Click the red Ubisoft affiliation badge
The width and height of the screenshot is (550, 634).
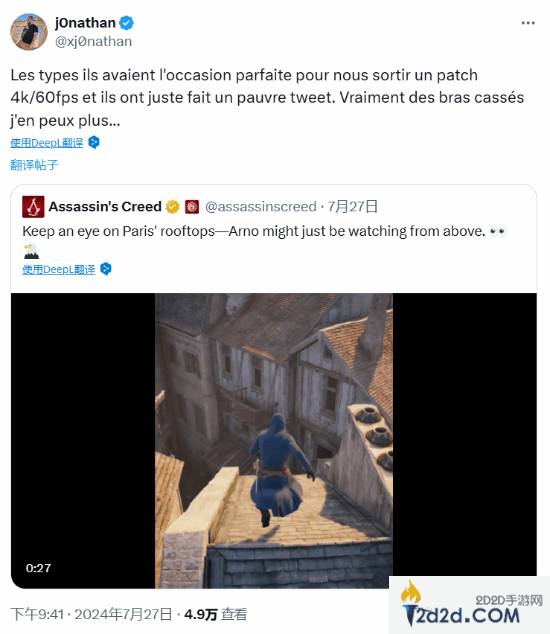pyautogui.click(x=192, y=207)
